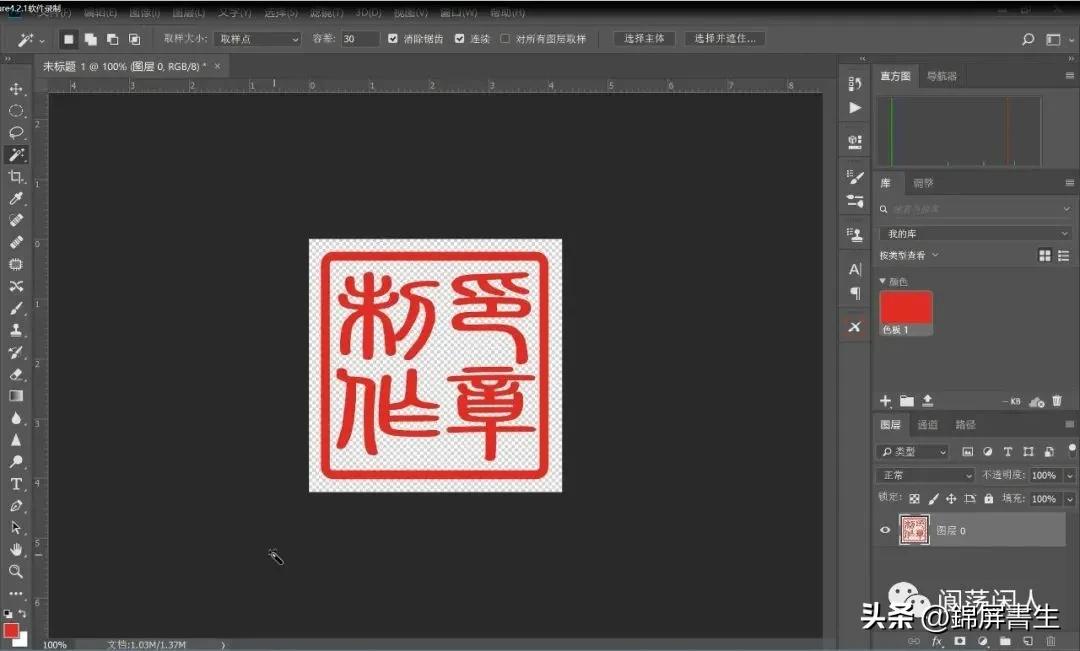Hide 图层 0 with its eye toggle
This screenshot has height=651, width=1080.
(886, 530)
